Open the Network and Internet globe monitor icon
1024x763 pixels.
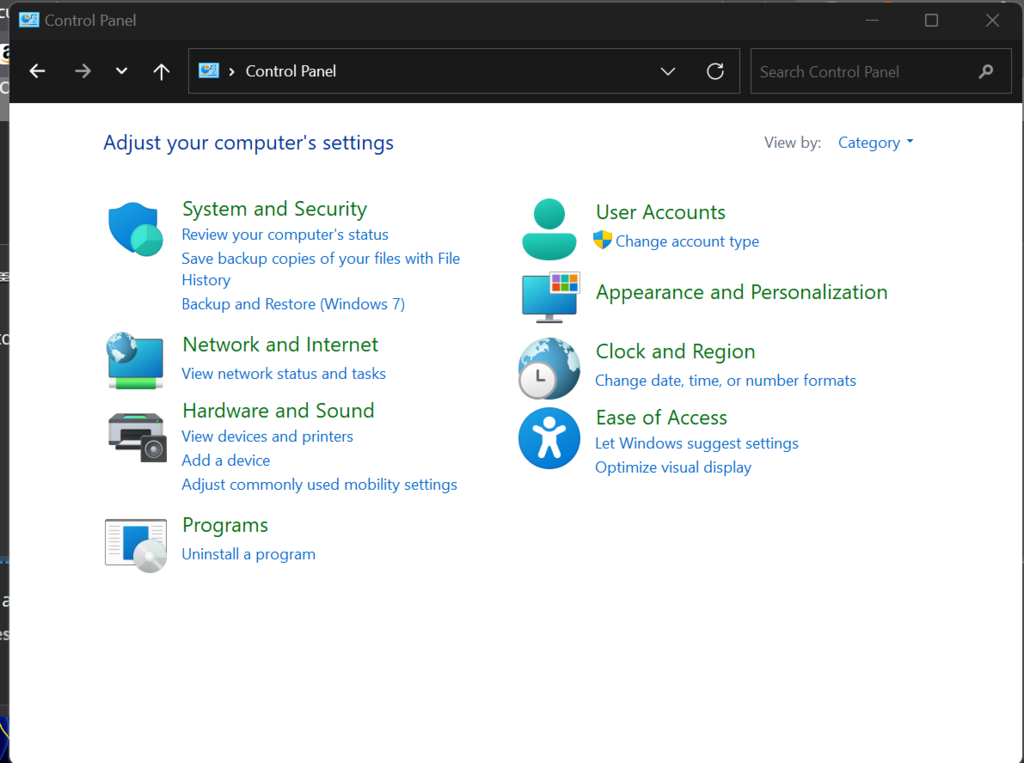[x=135, y=361]
